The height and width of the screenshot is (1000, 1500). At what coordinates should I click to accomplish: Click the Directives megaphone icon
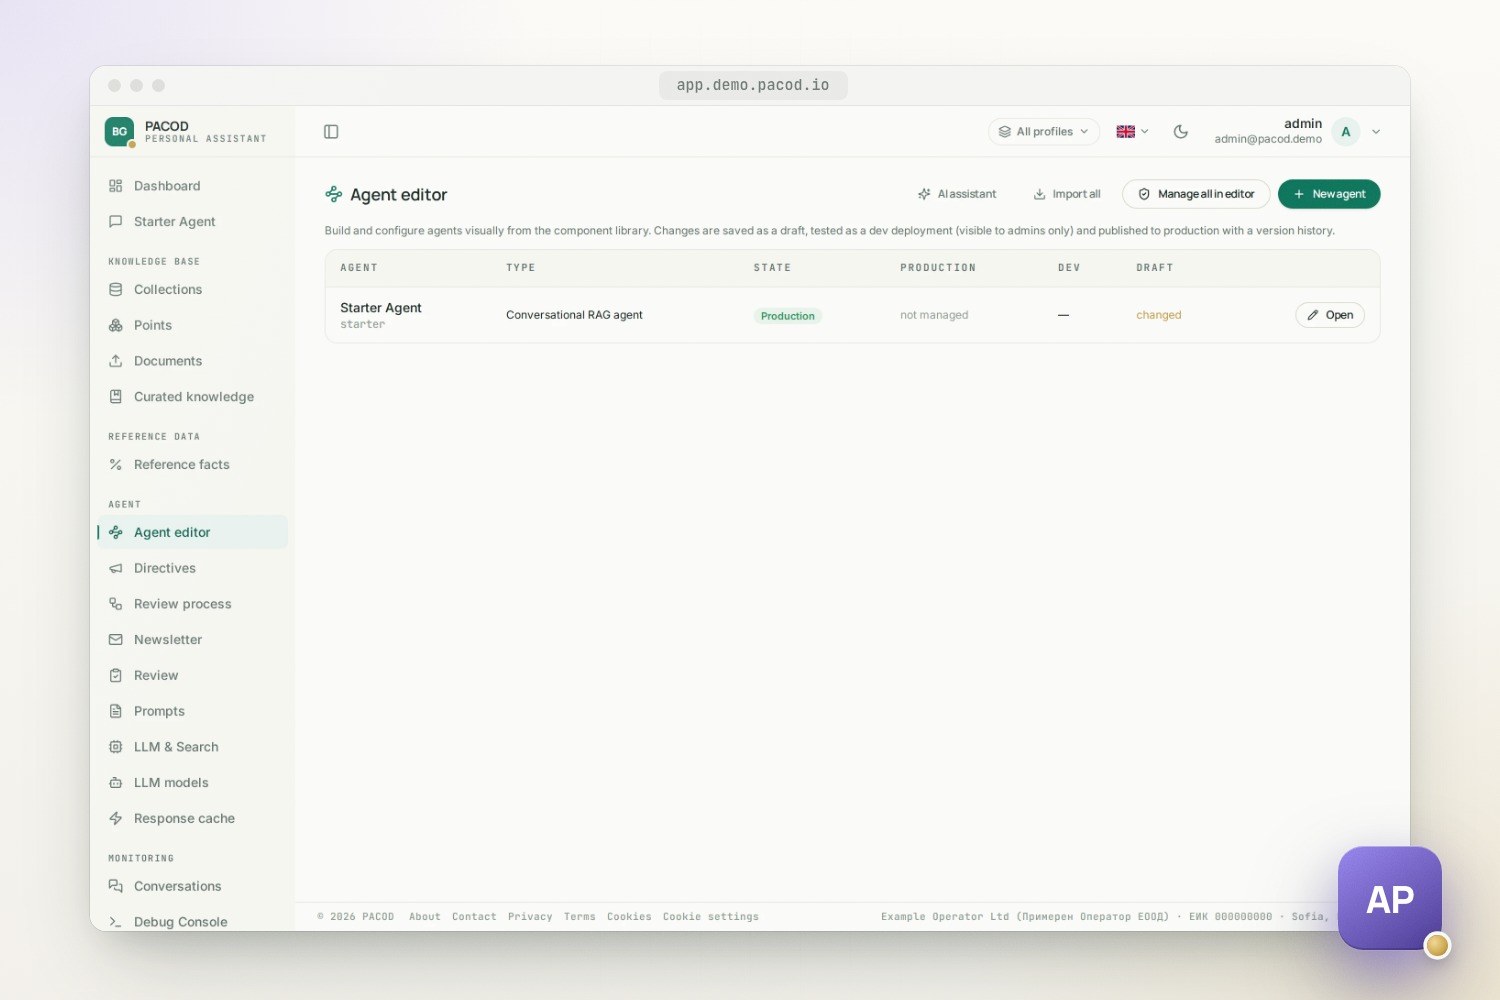pos(116,569)
